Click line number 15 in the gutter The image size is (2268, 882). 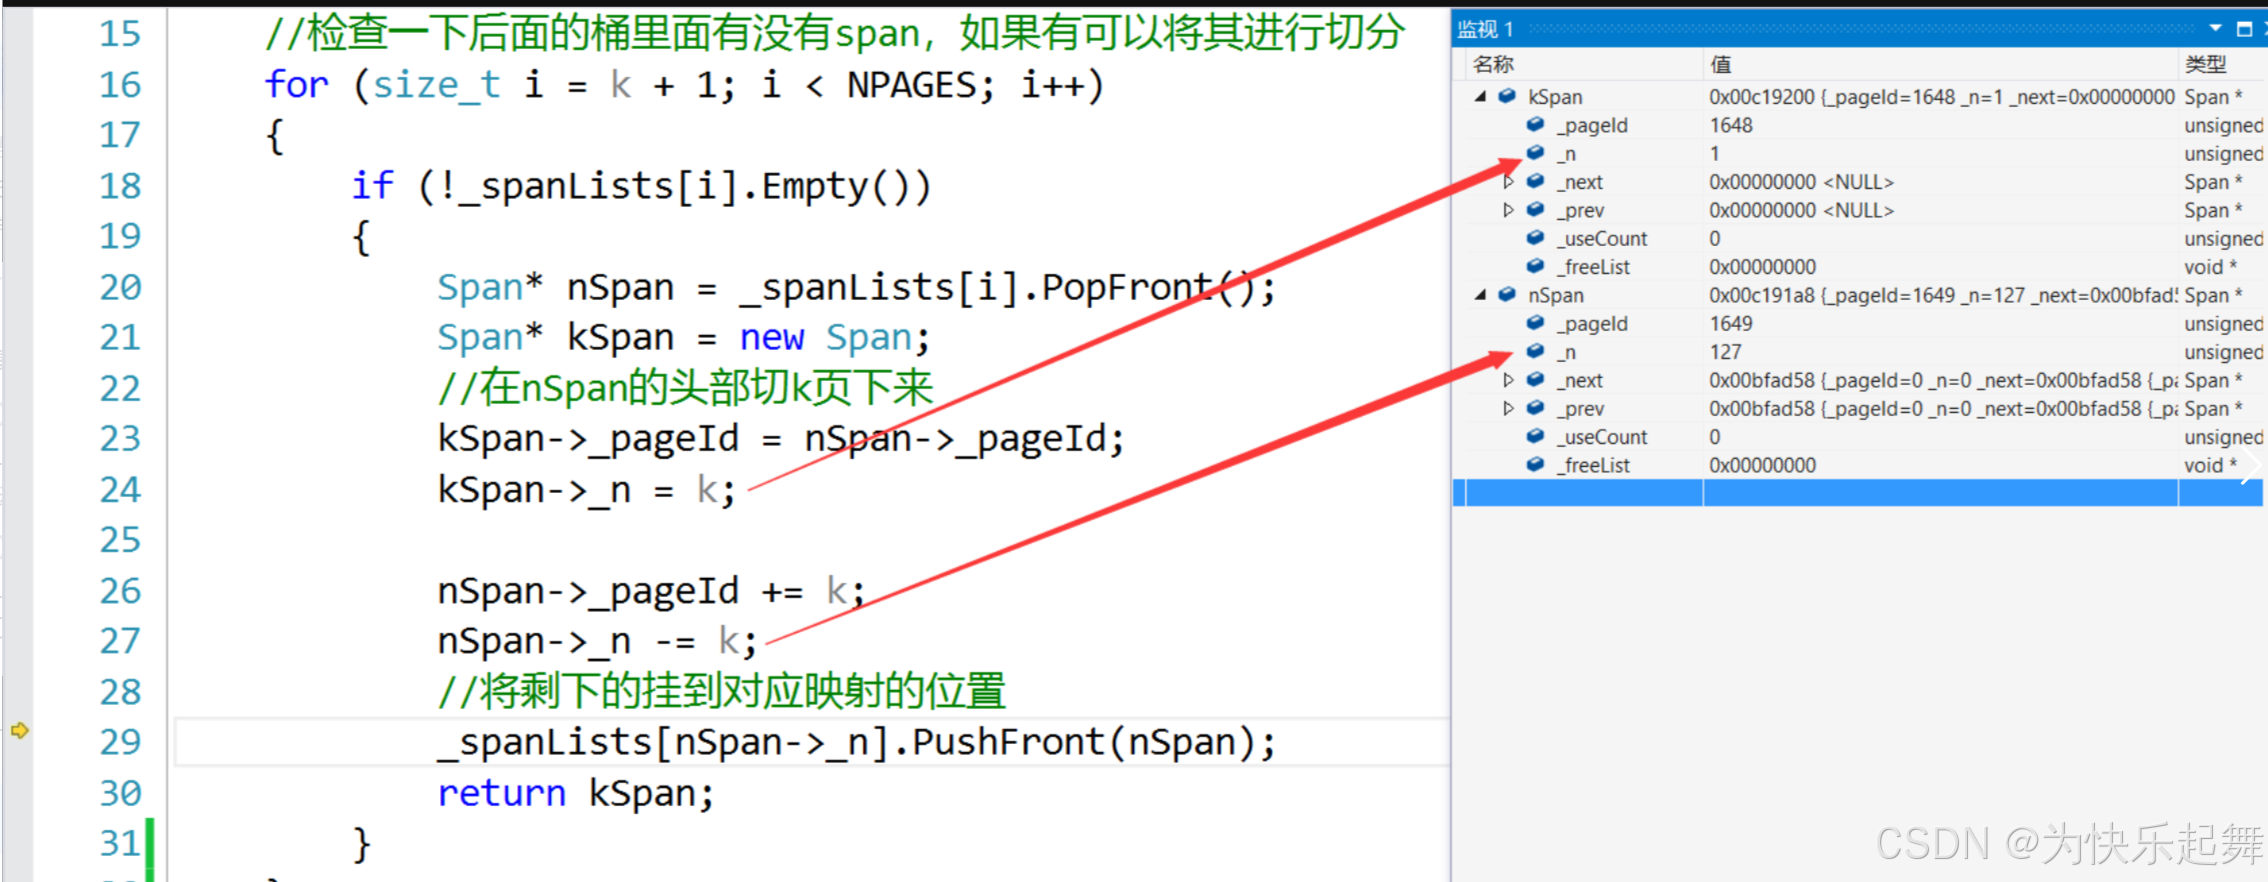120,34
